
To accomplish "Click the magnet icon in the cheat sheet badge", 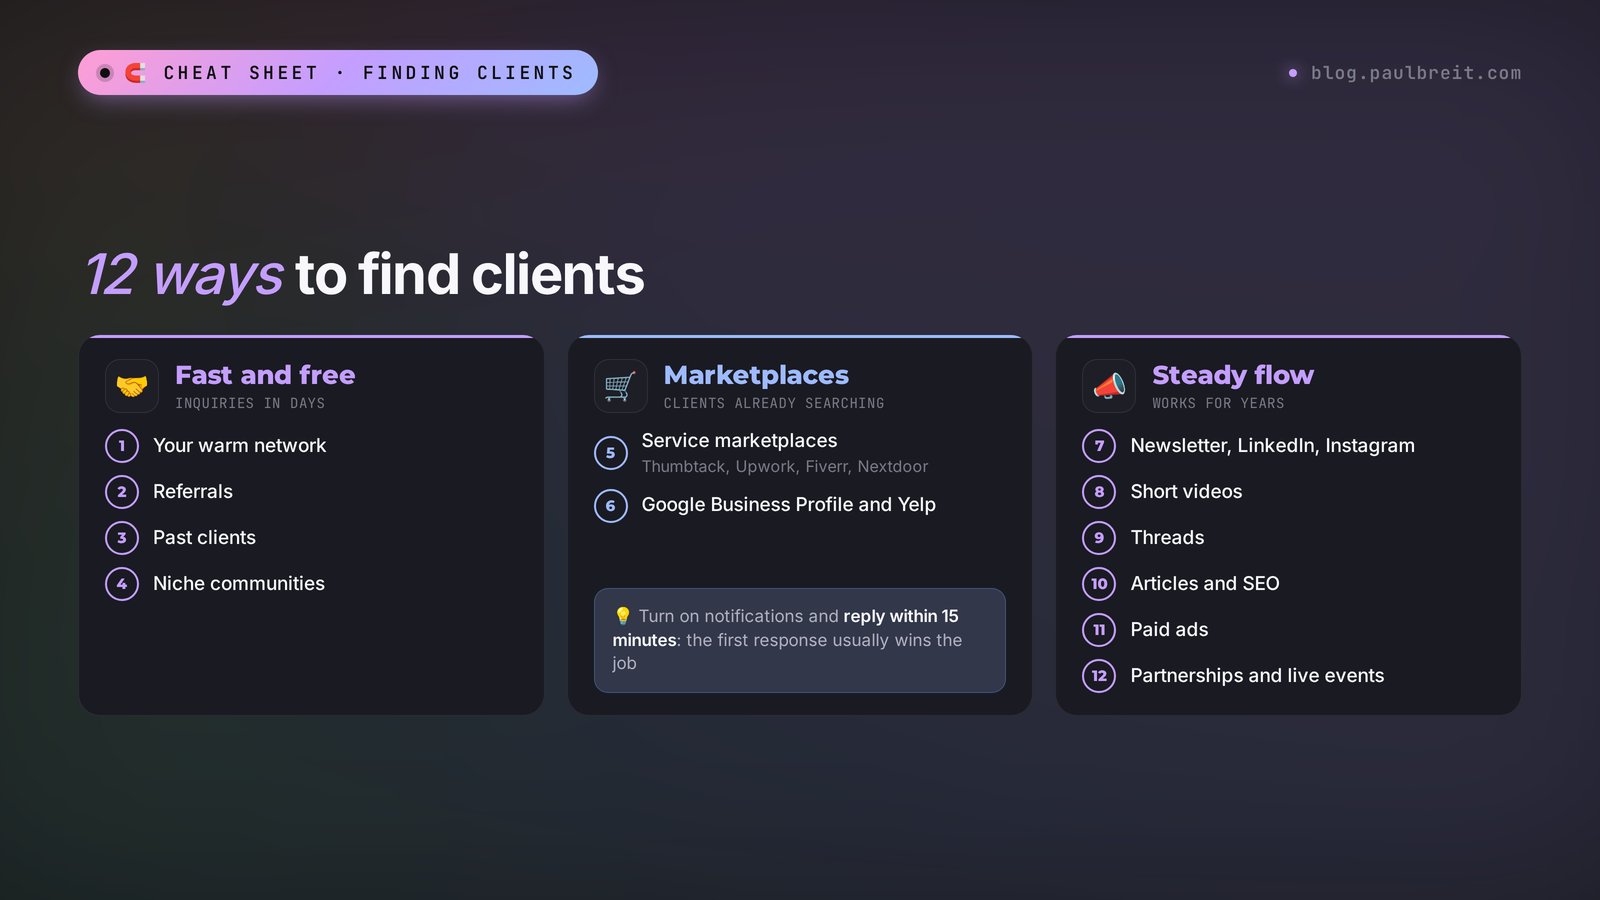I will tap(135, 73).
